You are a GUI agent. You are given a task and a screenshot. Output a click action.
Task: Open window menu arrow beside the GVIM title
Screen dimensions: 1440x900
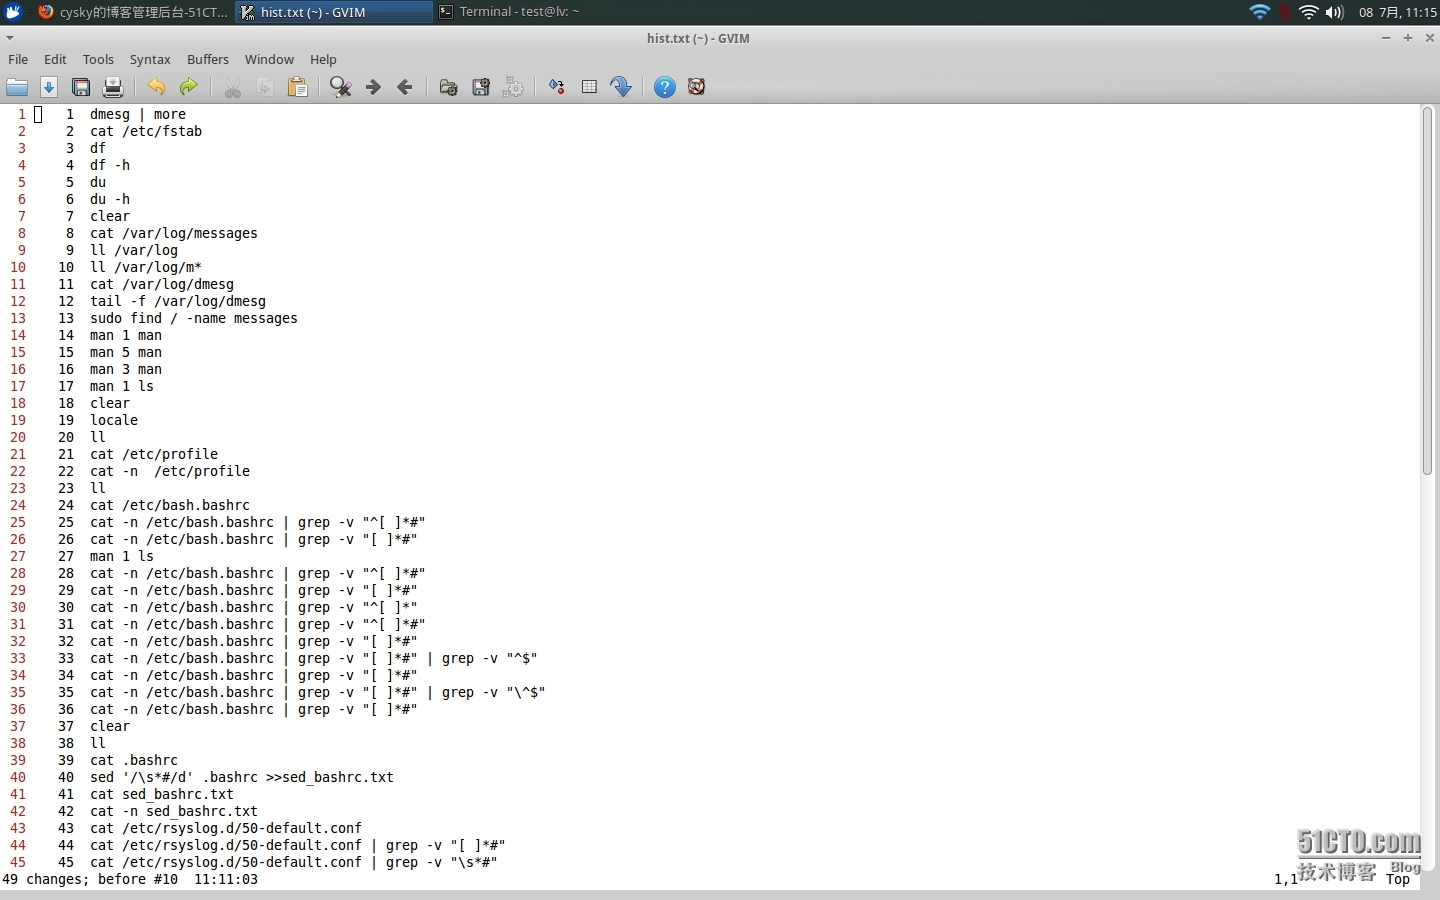tap(10, 38)
